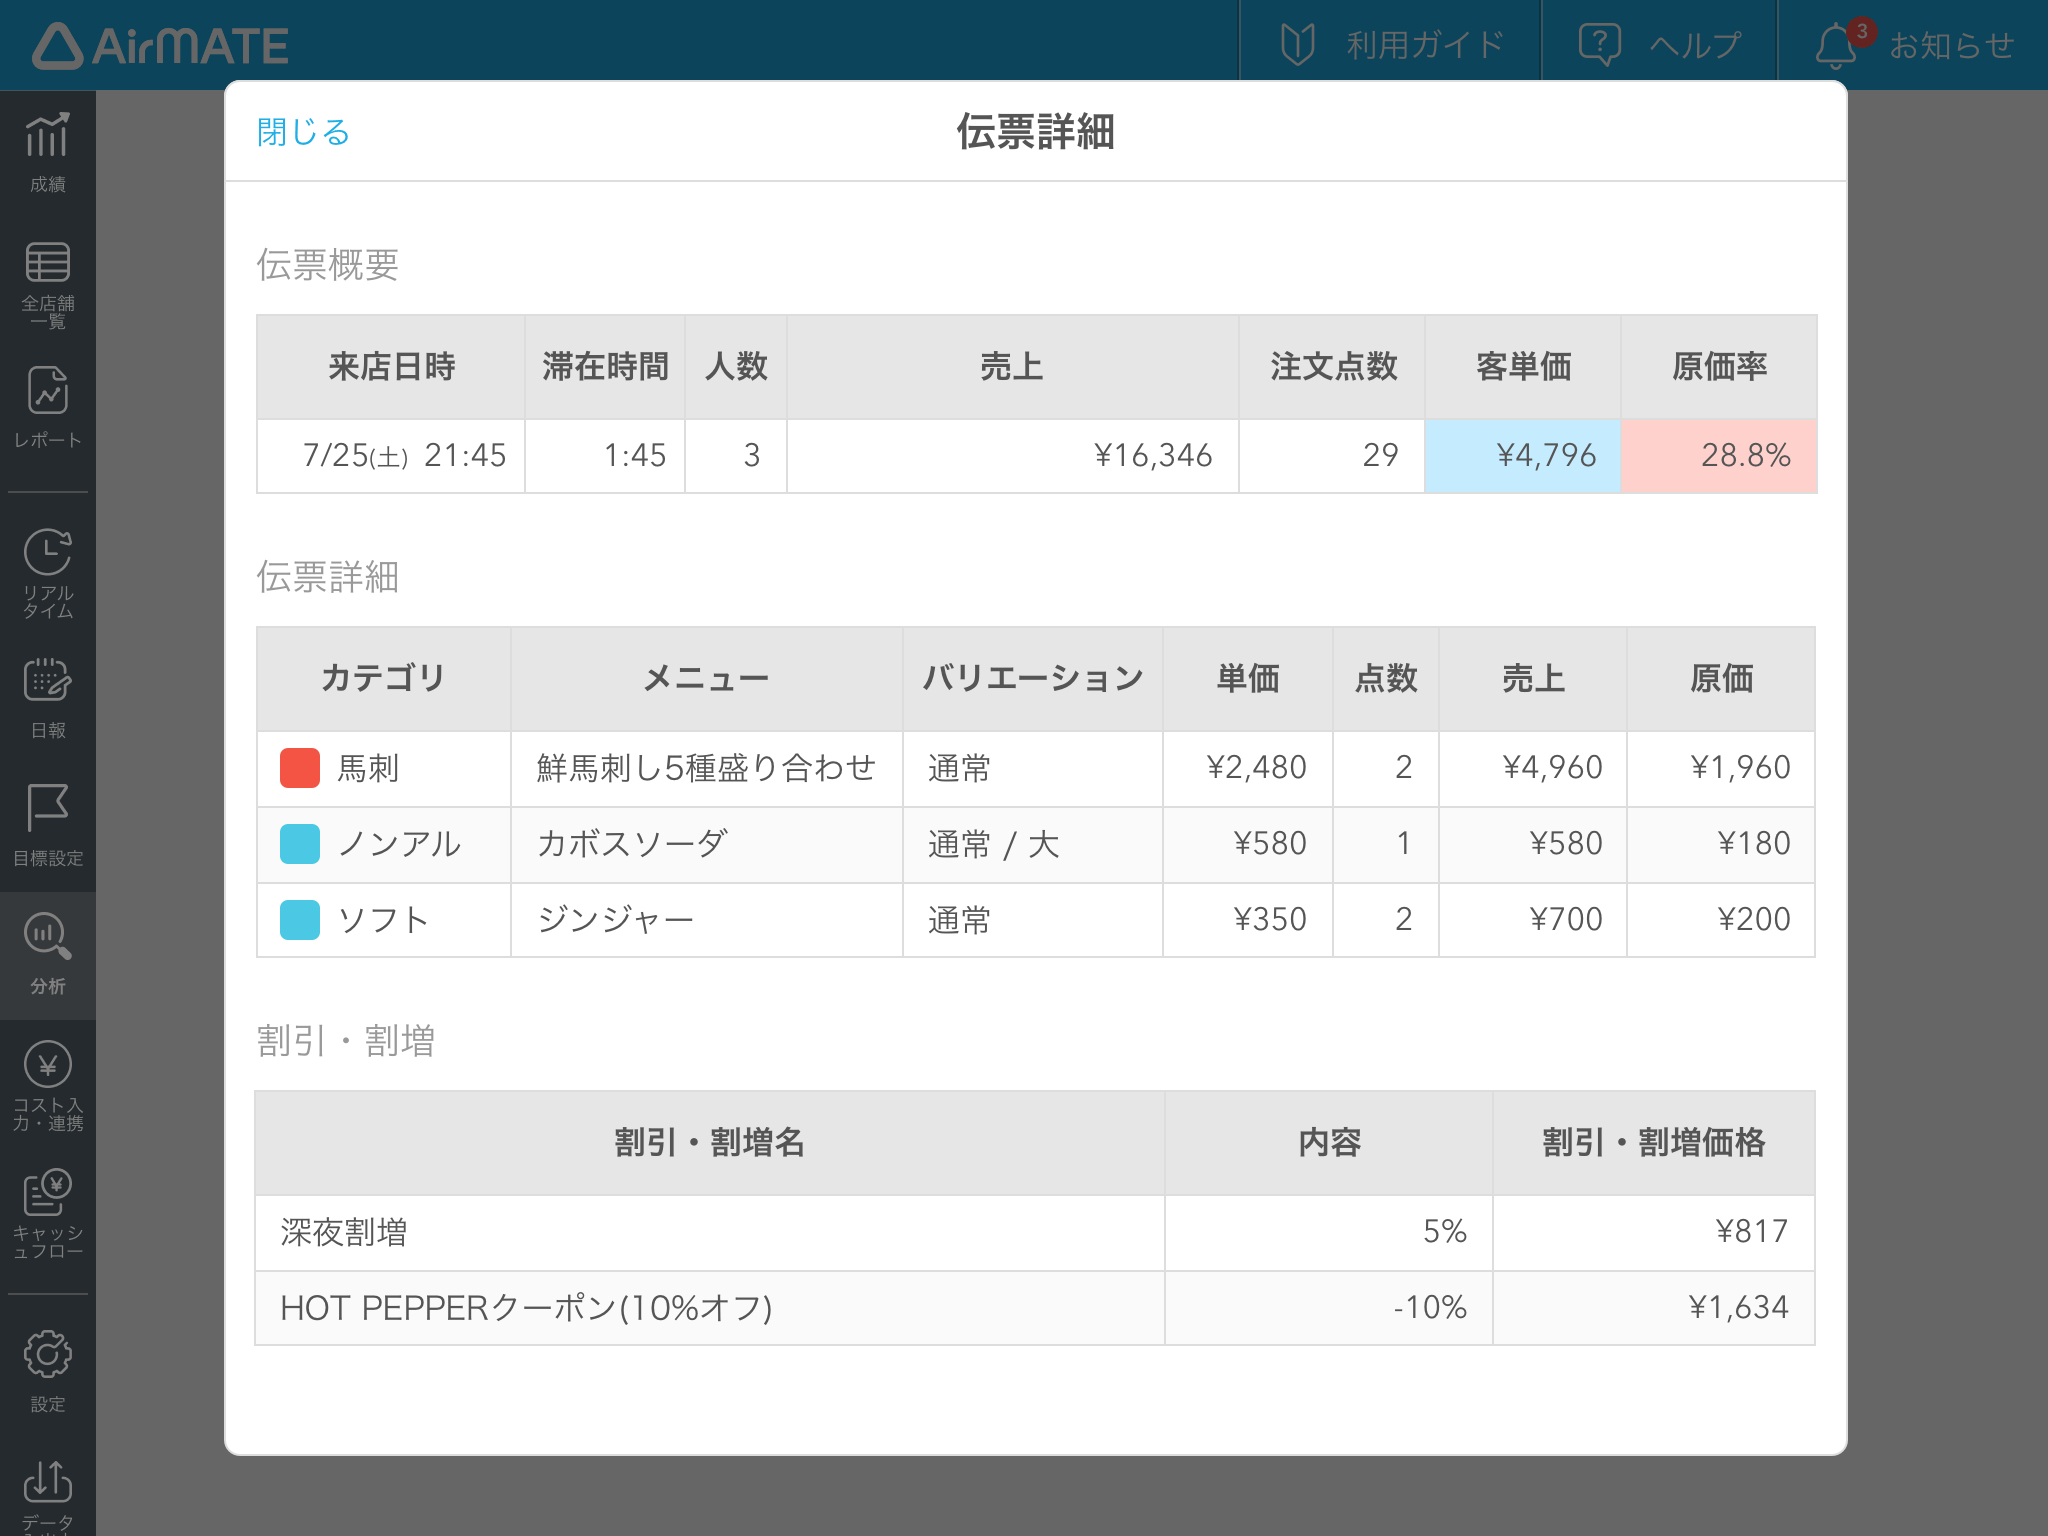Select the ジンジャー menu row
Screen dimensions: 2048x1536
1036,920
